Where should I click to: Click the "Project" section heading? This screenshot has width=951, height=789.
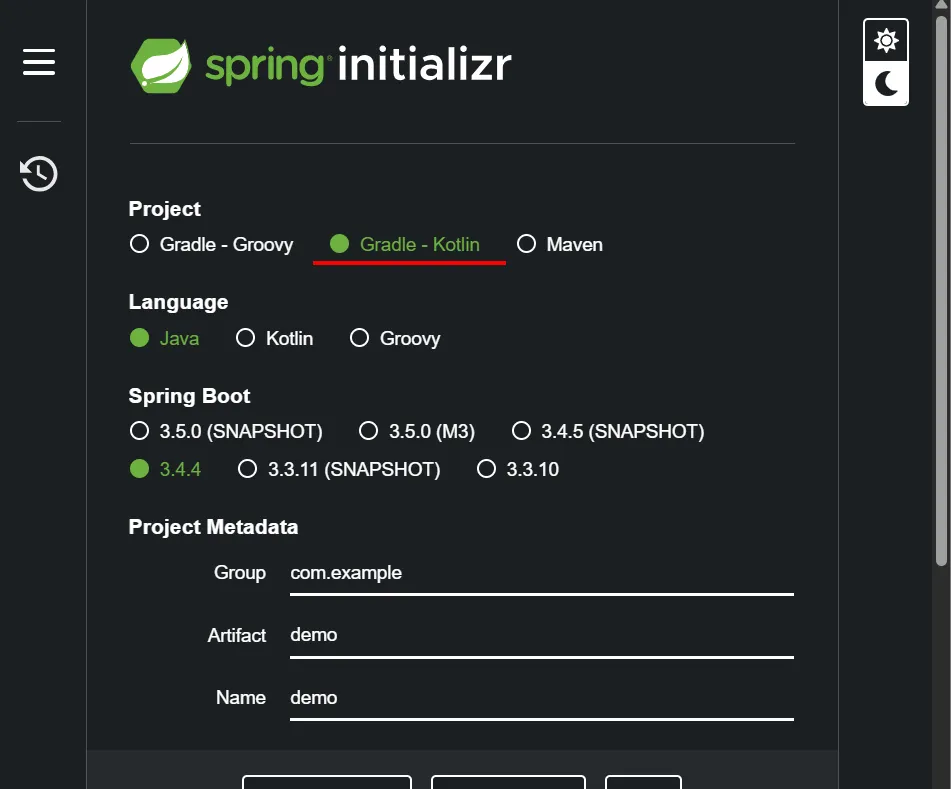pos(164,209)
